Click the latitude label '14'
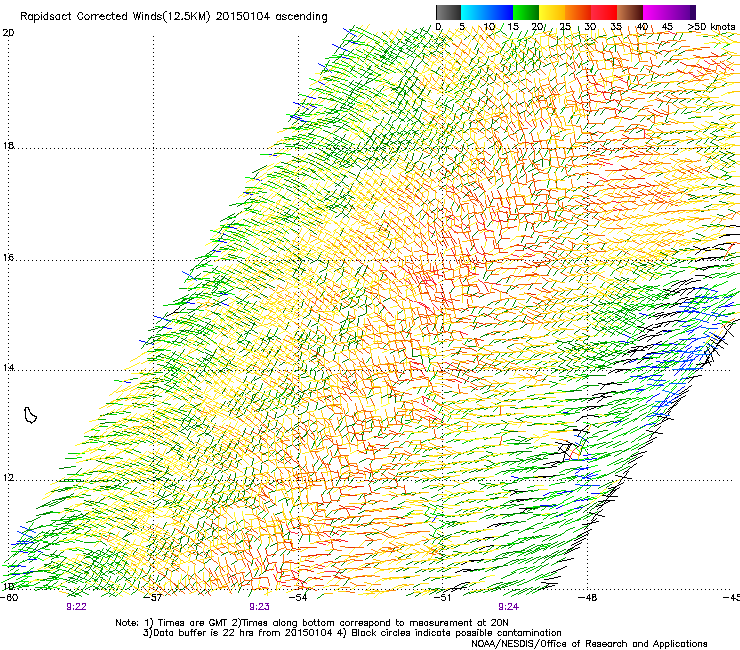 pos(8,367)
